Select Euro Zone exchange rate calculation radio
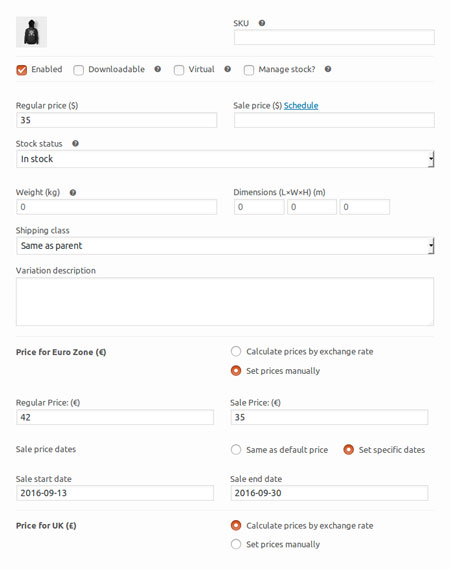The width and height of the screenshot is (450, 569). (x=236, y=351)
